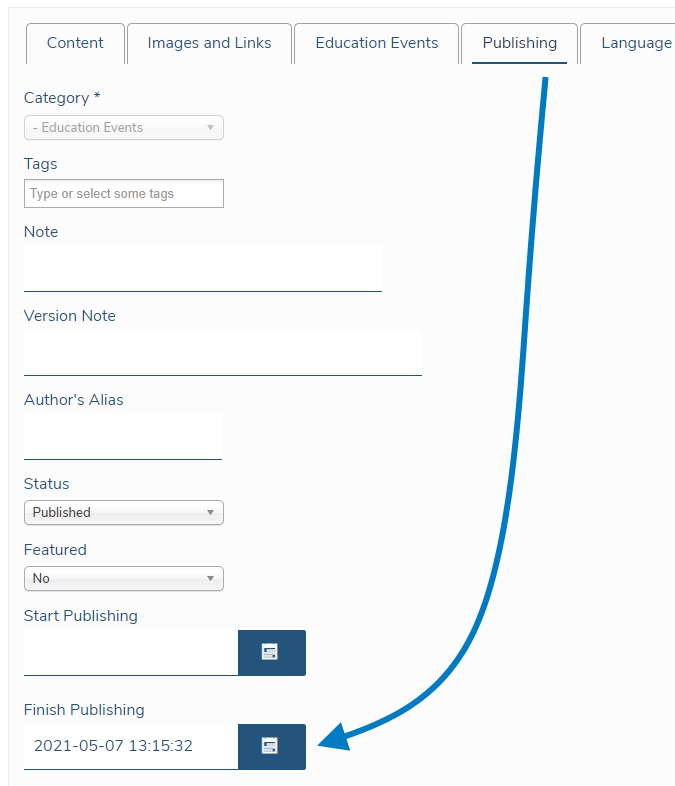Switch to the Images and Links tab
The width and height of the screenshot is (675, 786).
(209, 43)
